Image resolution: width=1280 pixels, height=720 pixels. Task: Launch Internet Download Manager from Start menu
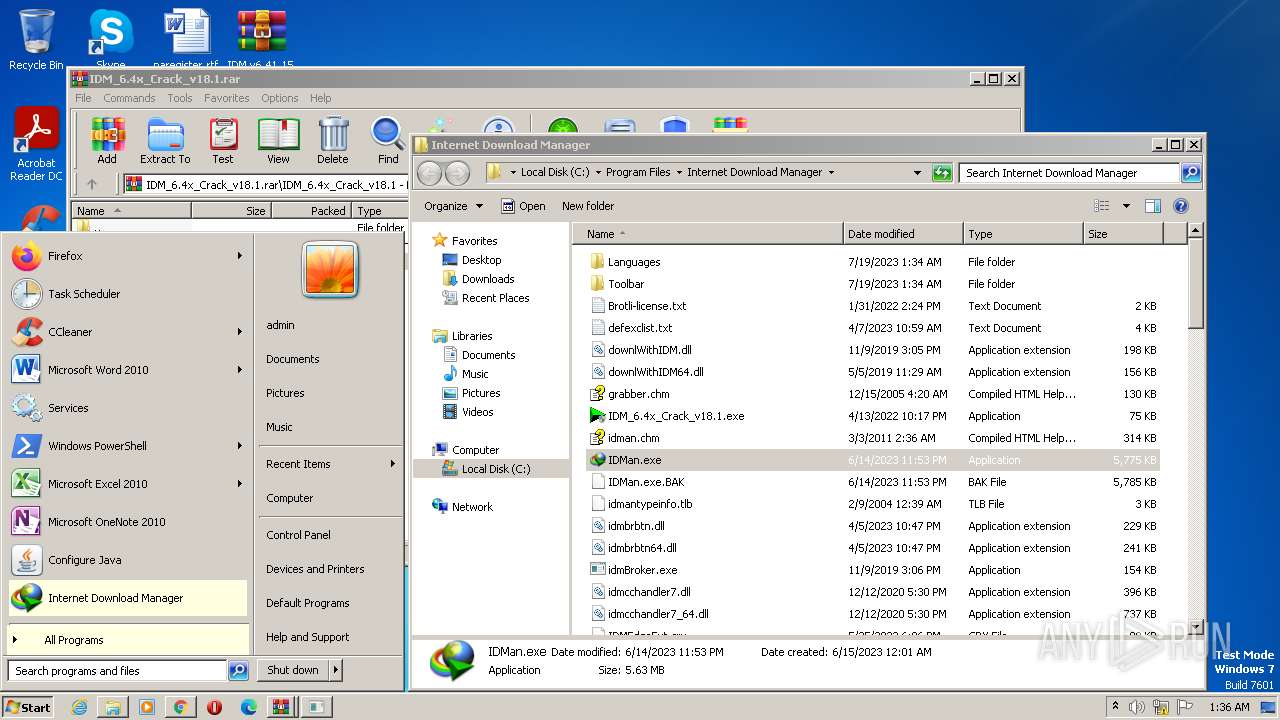click(127, 598)
